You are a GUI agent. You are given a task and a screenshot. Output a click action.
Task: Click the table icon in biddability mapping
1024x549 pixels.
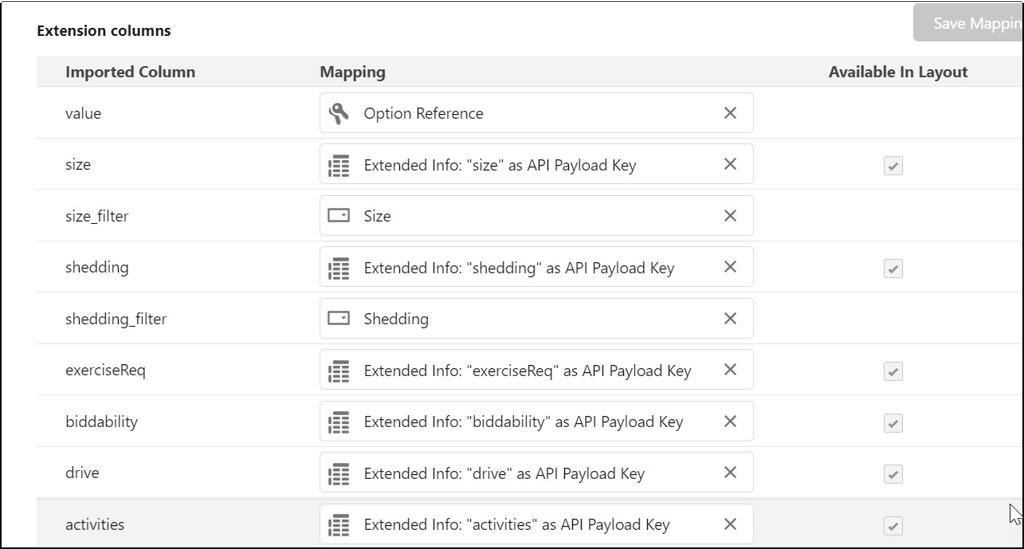[x=338, y=422]
